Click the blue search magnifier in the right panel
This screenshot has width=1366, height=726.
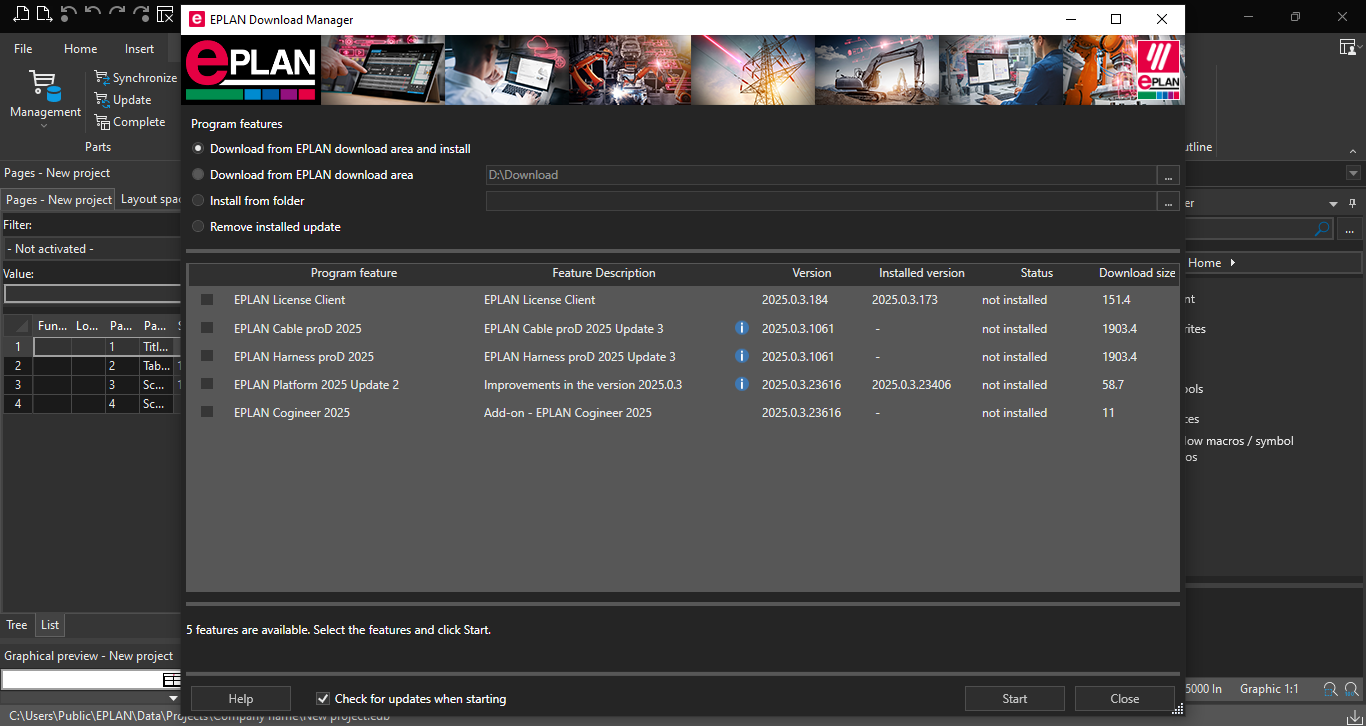[x=1323, y=229]
